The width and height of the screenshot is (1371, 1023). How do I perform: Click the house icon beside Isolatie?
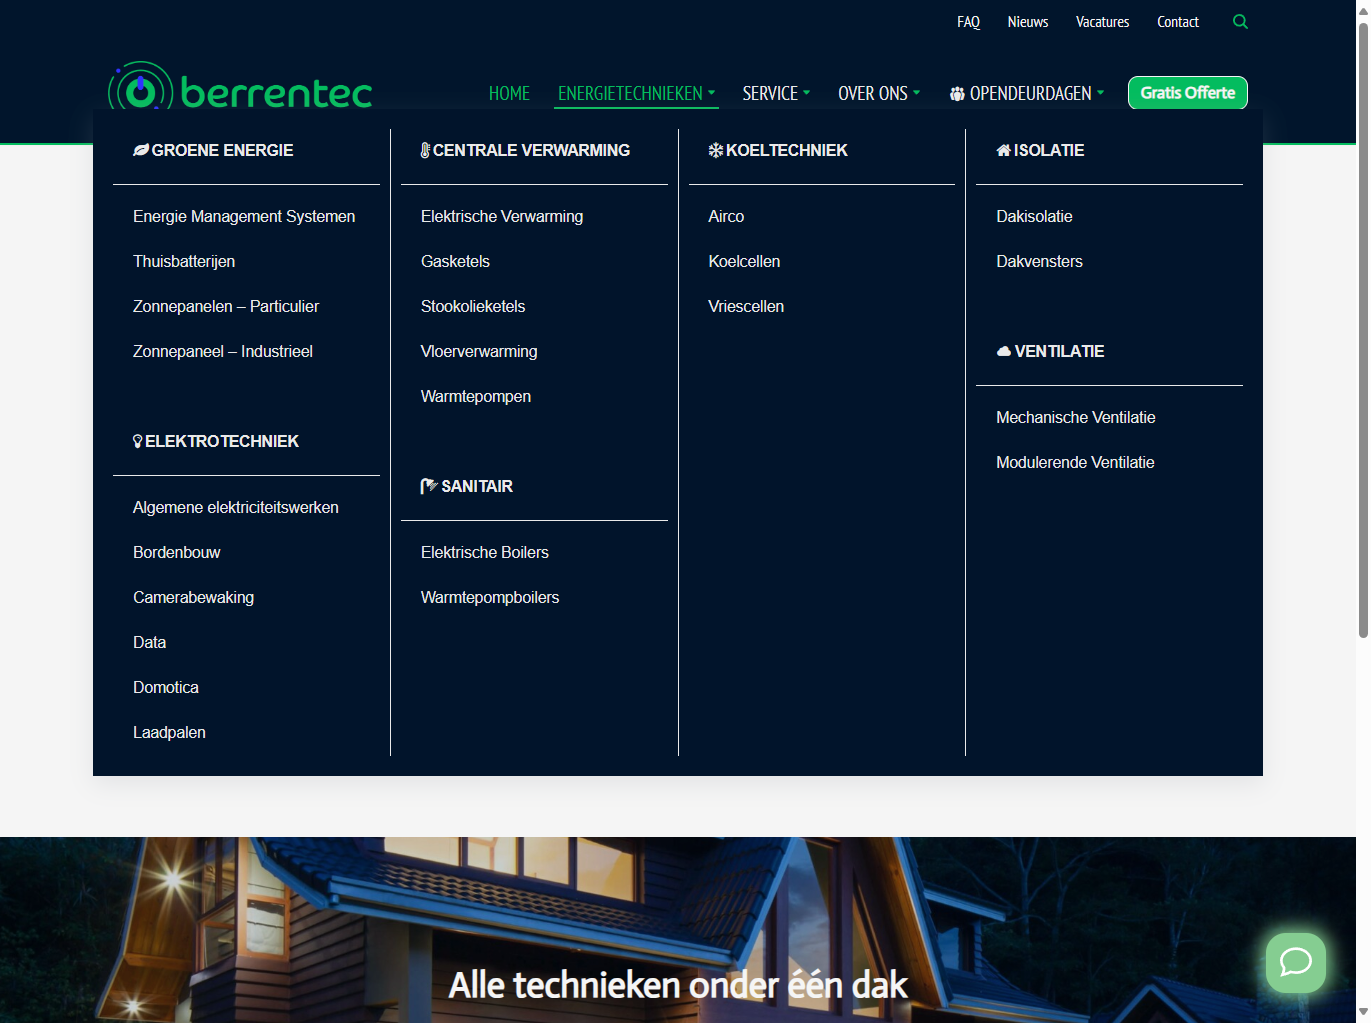click(1003, 150)
